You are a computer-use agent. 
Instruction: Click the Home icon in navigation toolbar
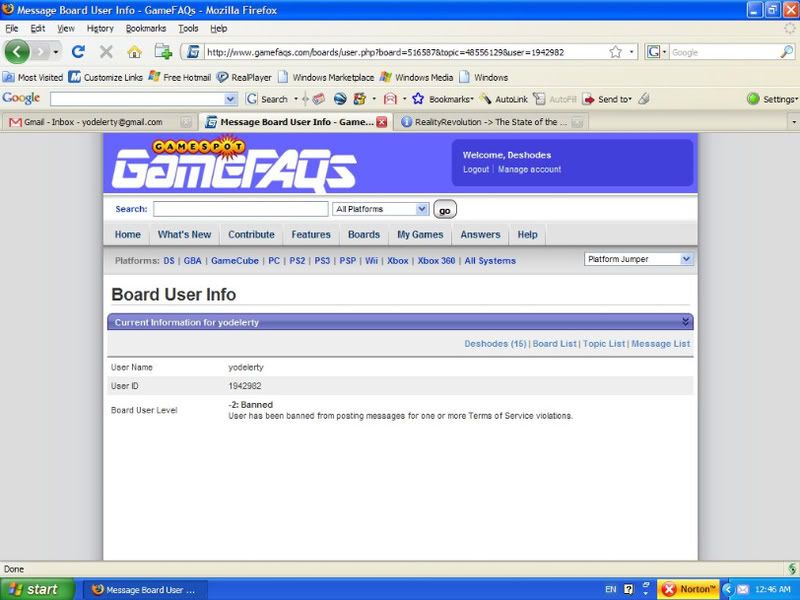coord(134,51)
